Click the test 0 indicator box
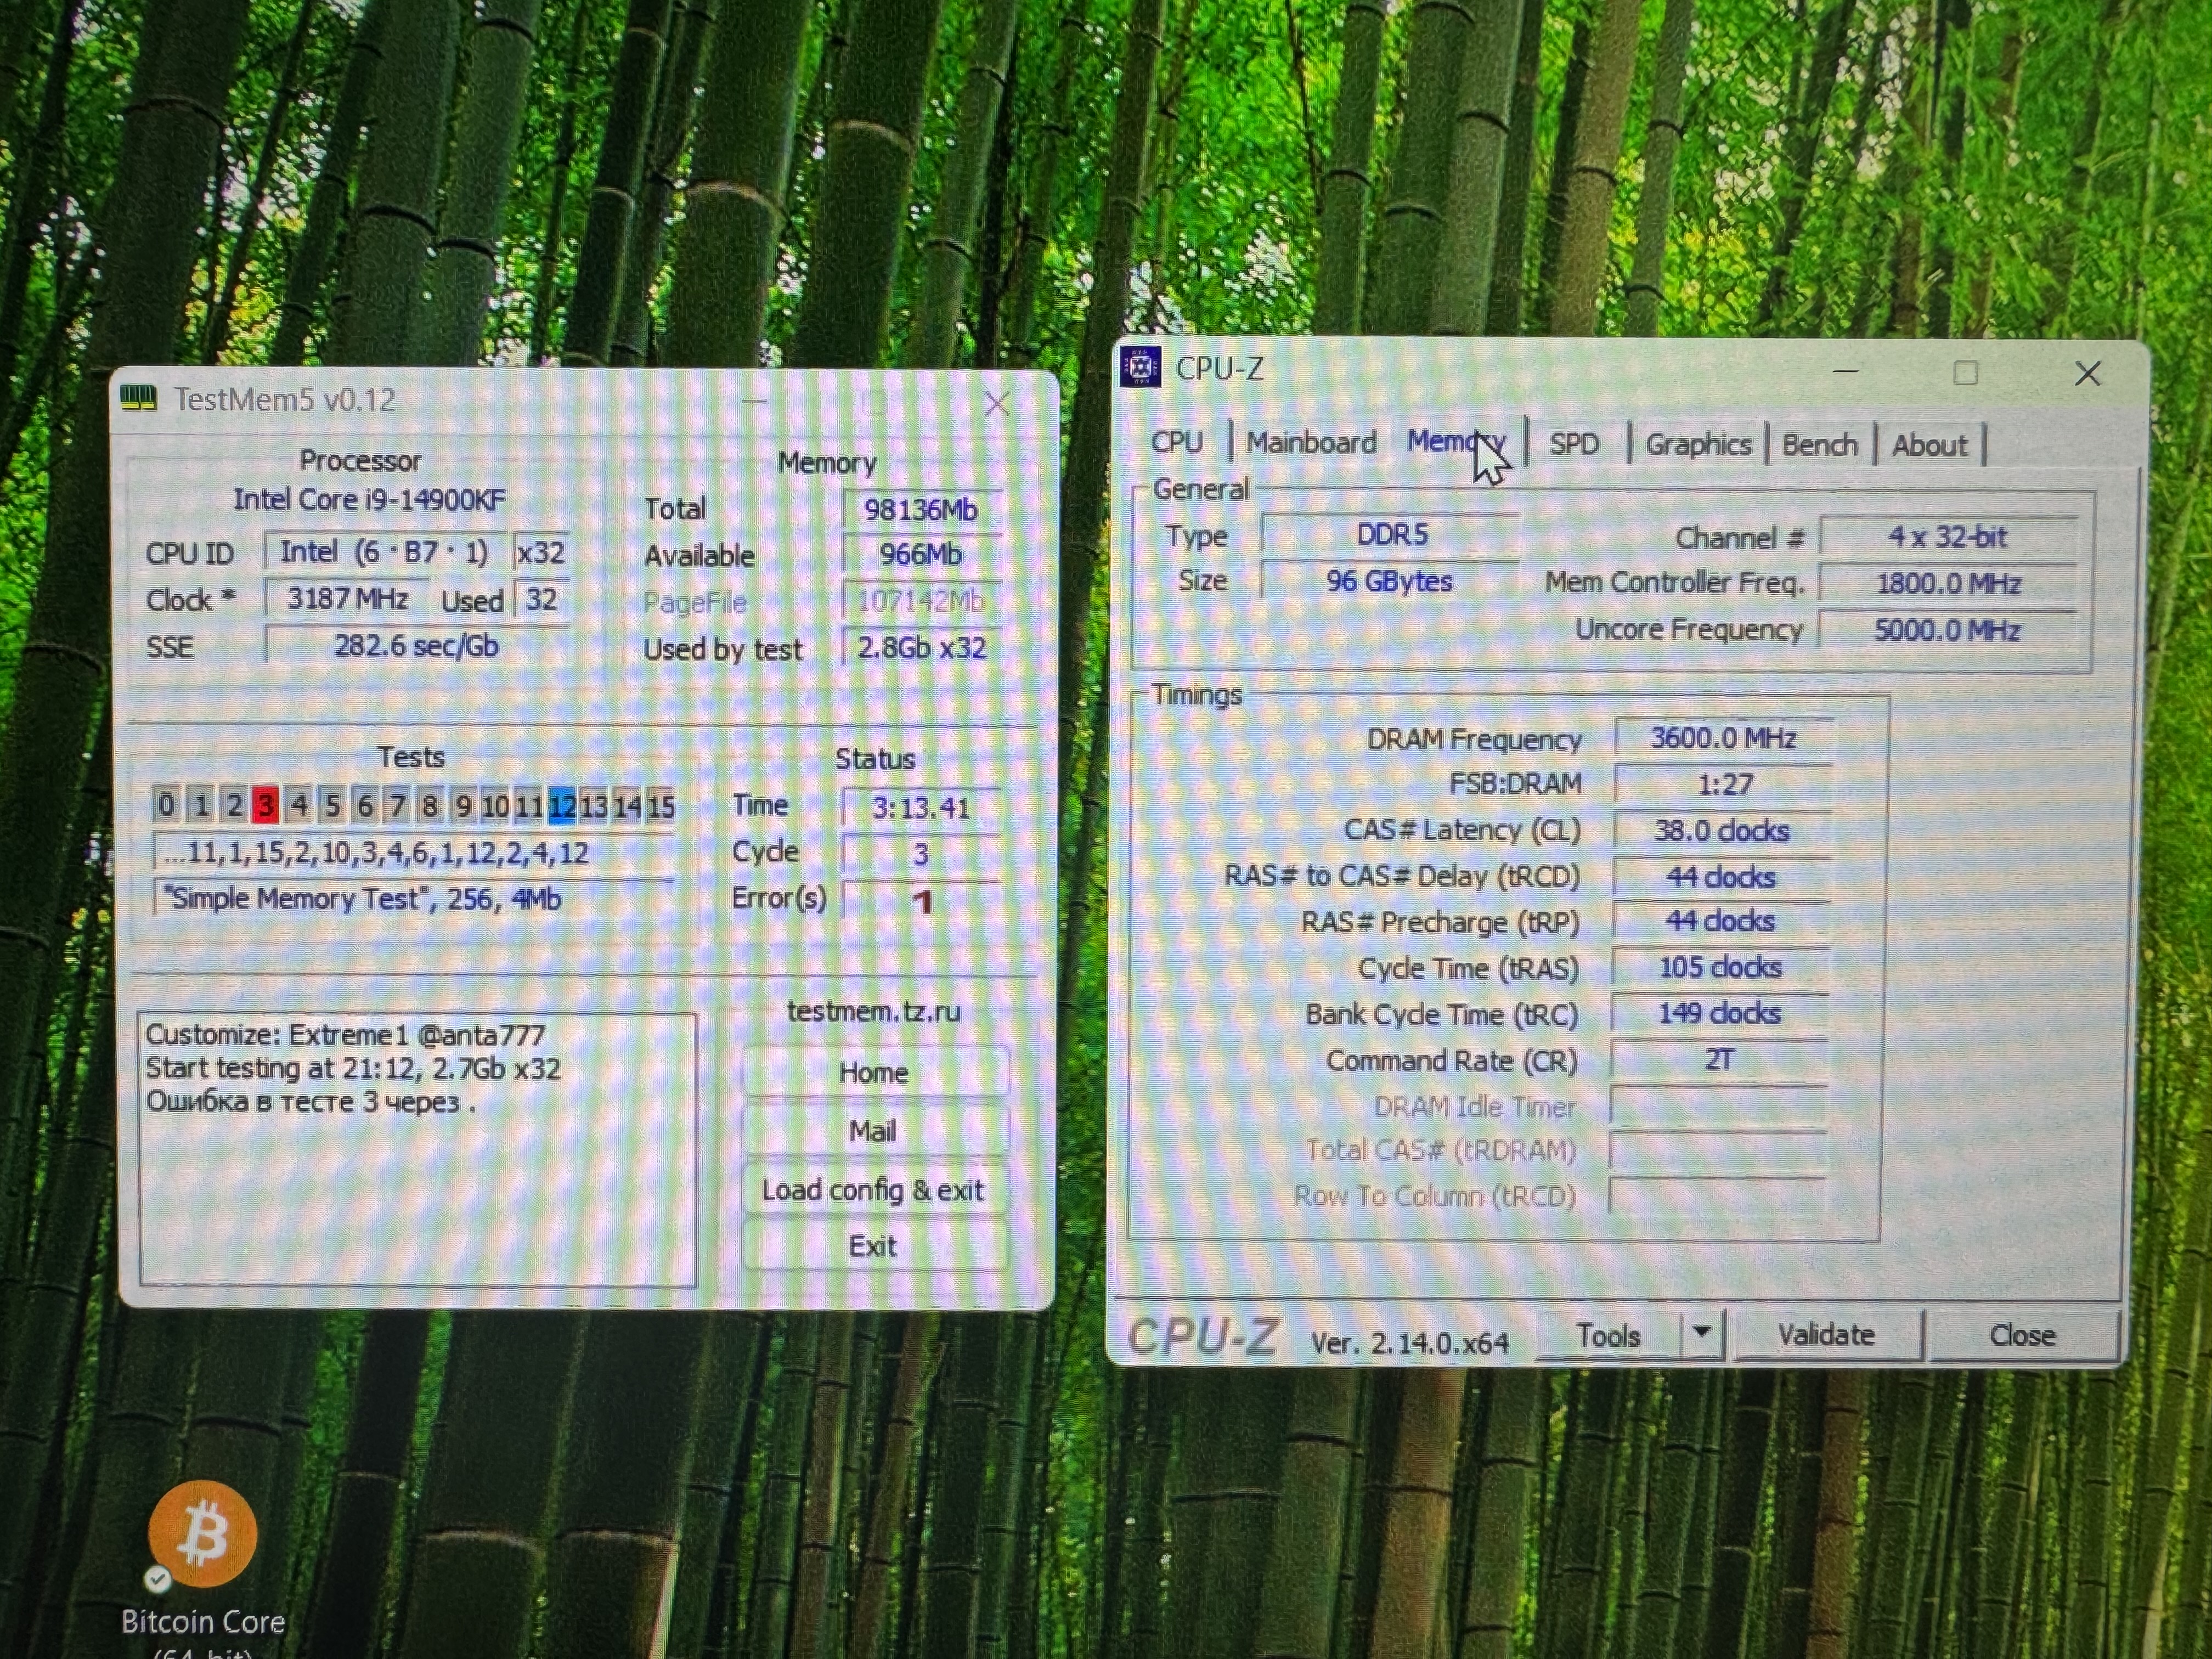2212x1659 pixels. point(167,805)
